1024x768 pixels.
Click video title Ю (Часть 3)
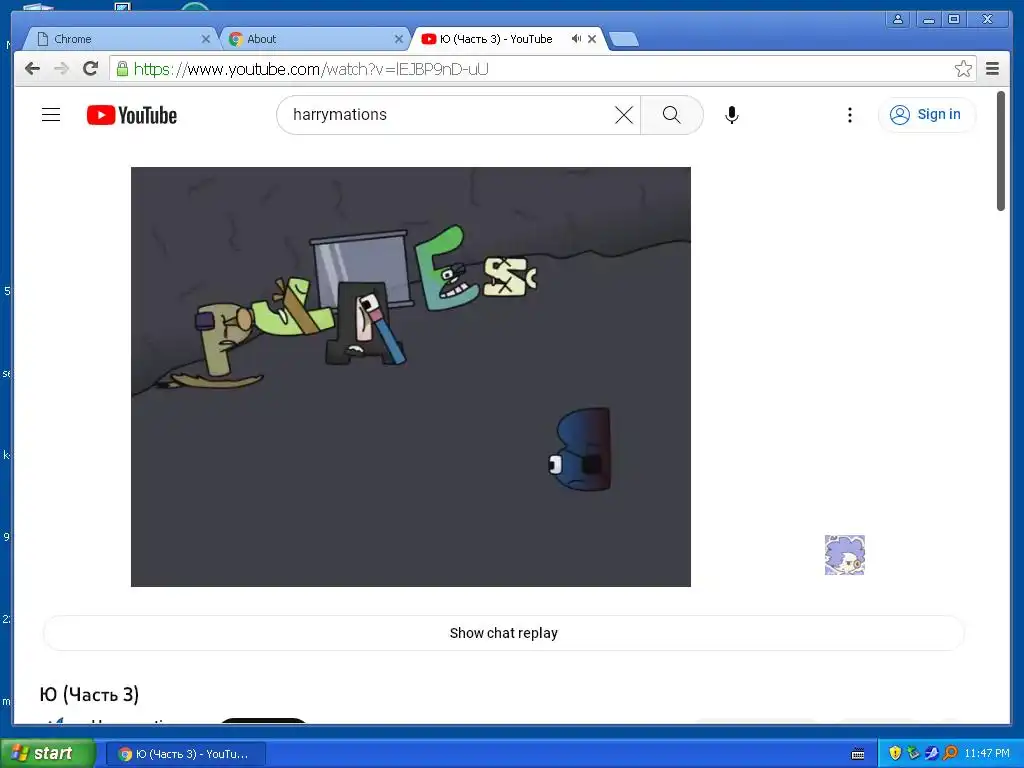point(89,694)
